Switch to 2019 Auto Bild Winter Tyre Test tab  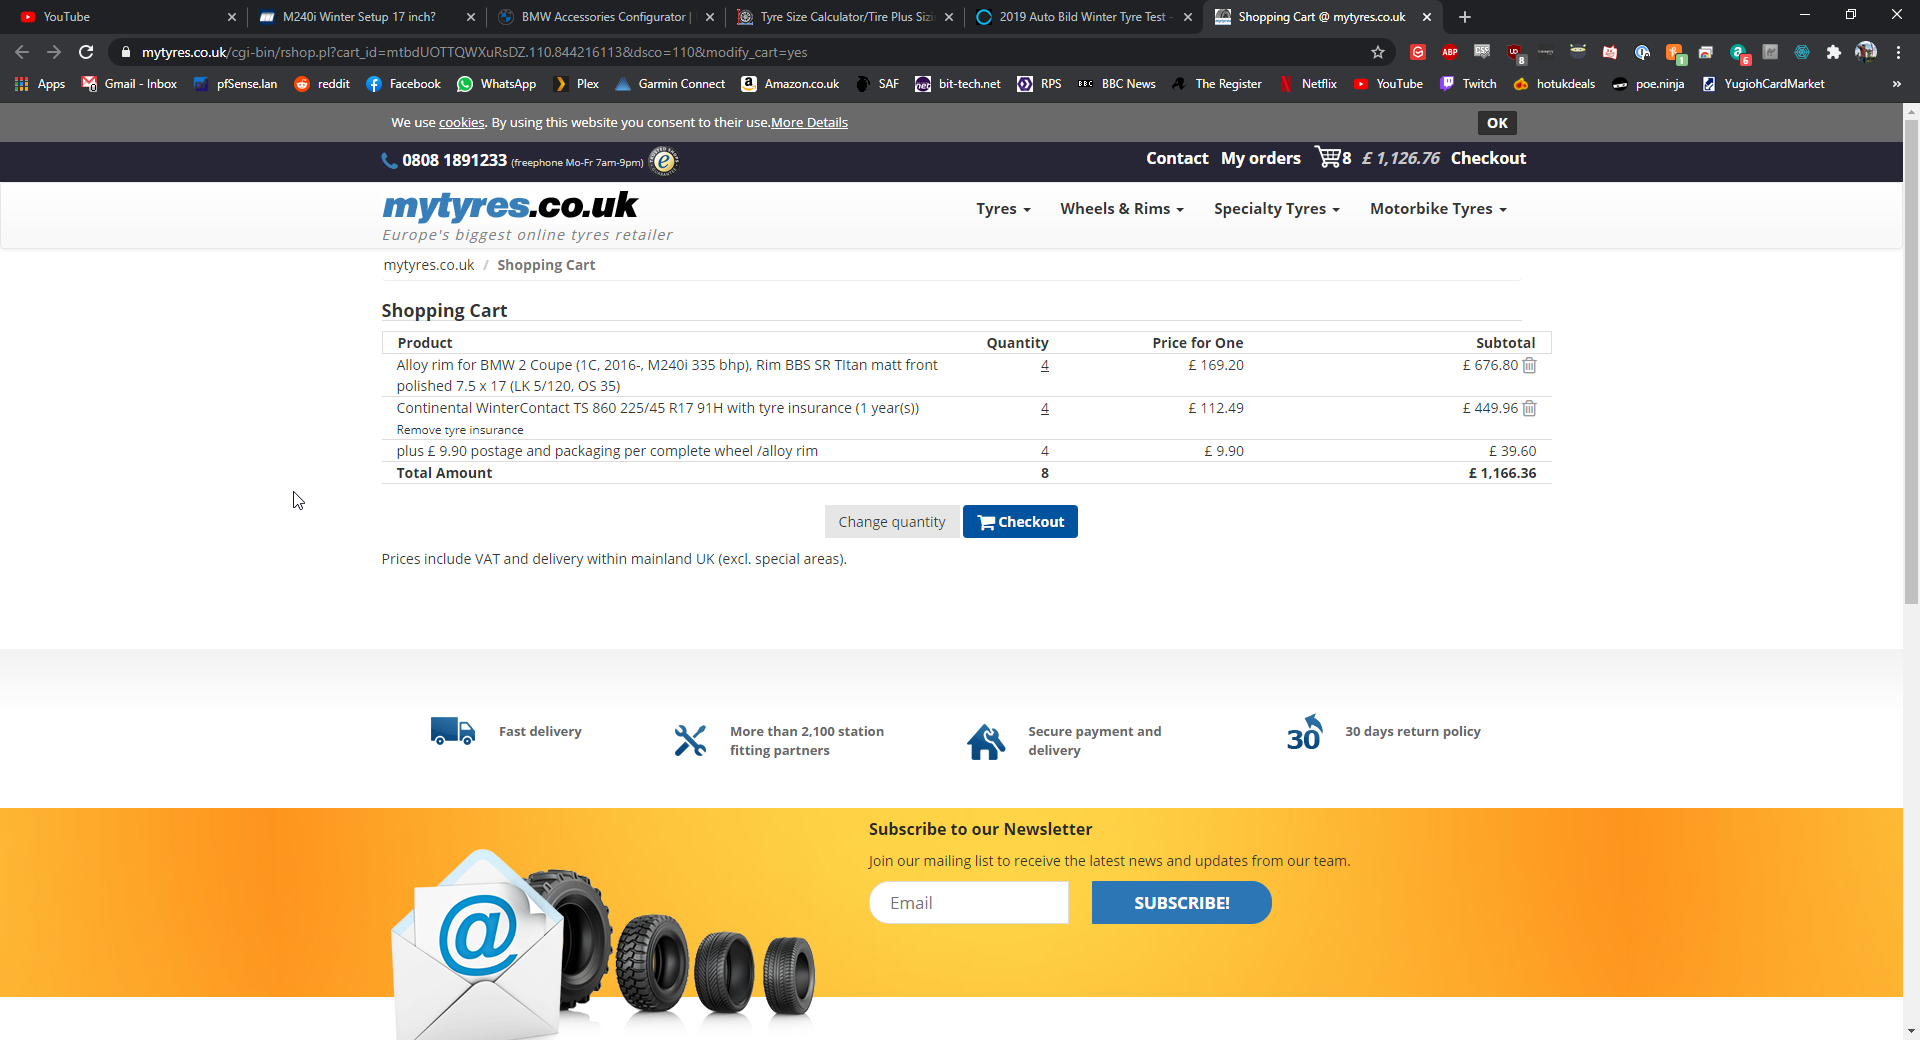click(1082, 17)
